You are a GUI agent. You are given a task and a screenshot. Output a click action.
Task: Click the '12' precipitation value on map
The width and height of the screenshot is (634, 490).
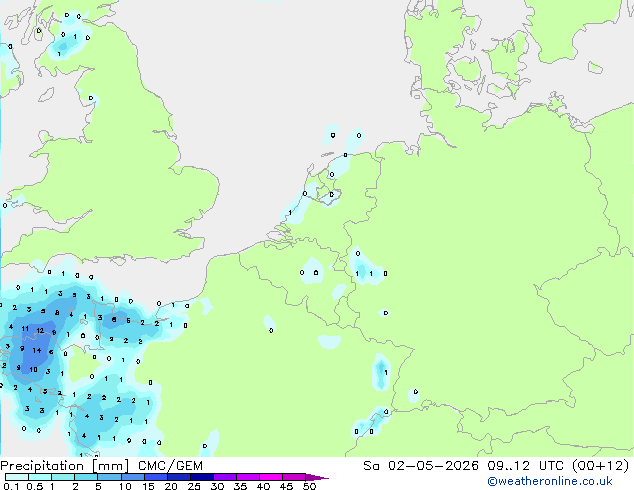click(40, 331)
